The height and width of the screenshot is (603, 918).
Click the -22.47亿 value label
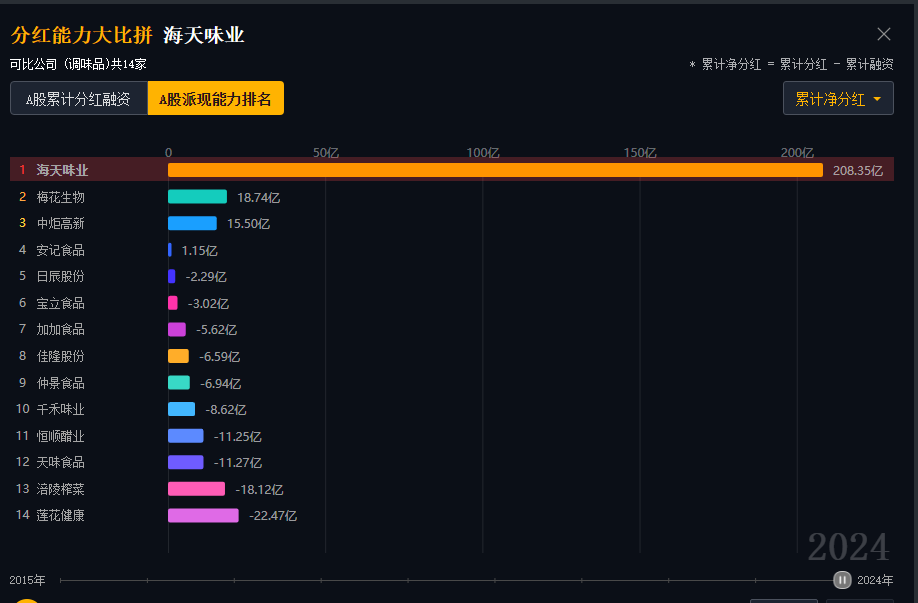(273, 516)
